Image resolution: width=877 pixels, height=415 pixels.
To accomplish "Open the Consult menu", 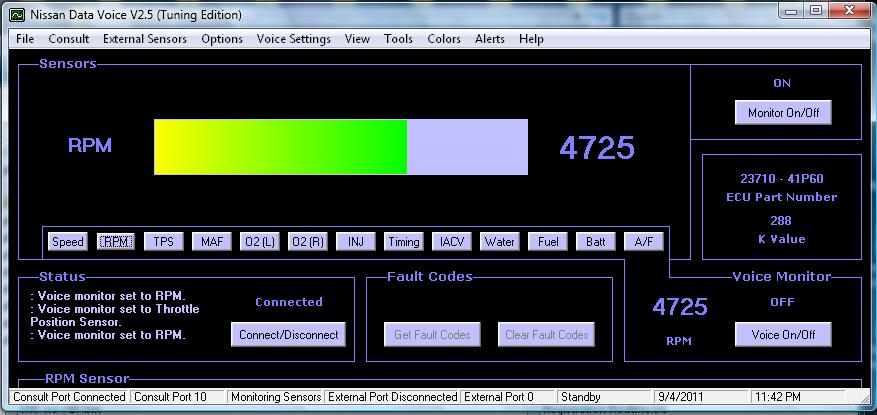I will (x=69, y=39).
